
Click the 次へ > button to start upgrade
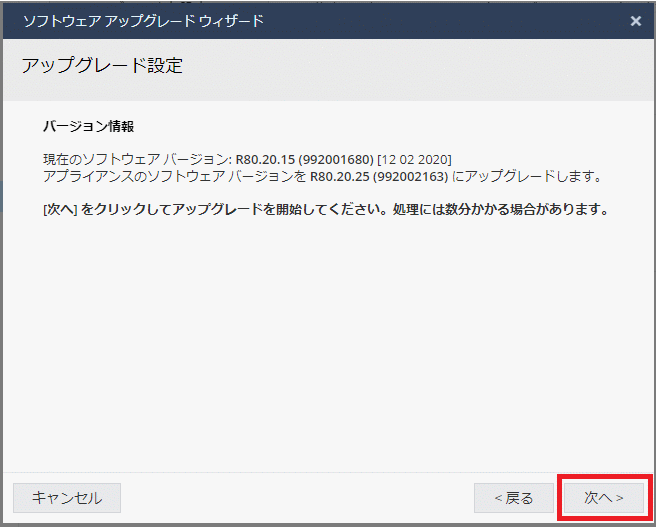(x=603, y=498)
